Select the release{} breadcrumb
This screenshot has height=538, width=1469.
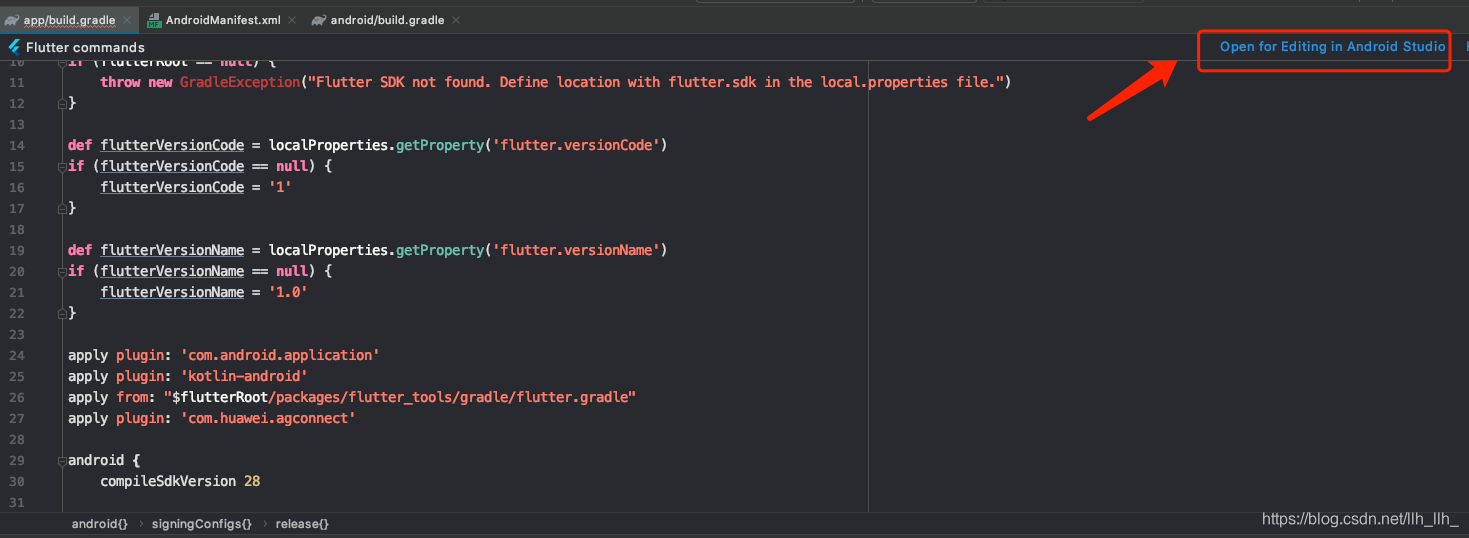pyautogui.click(x=302, y=524)
